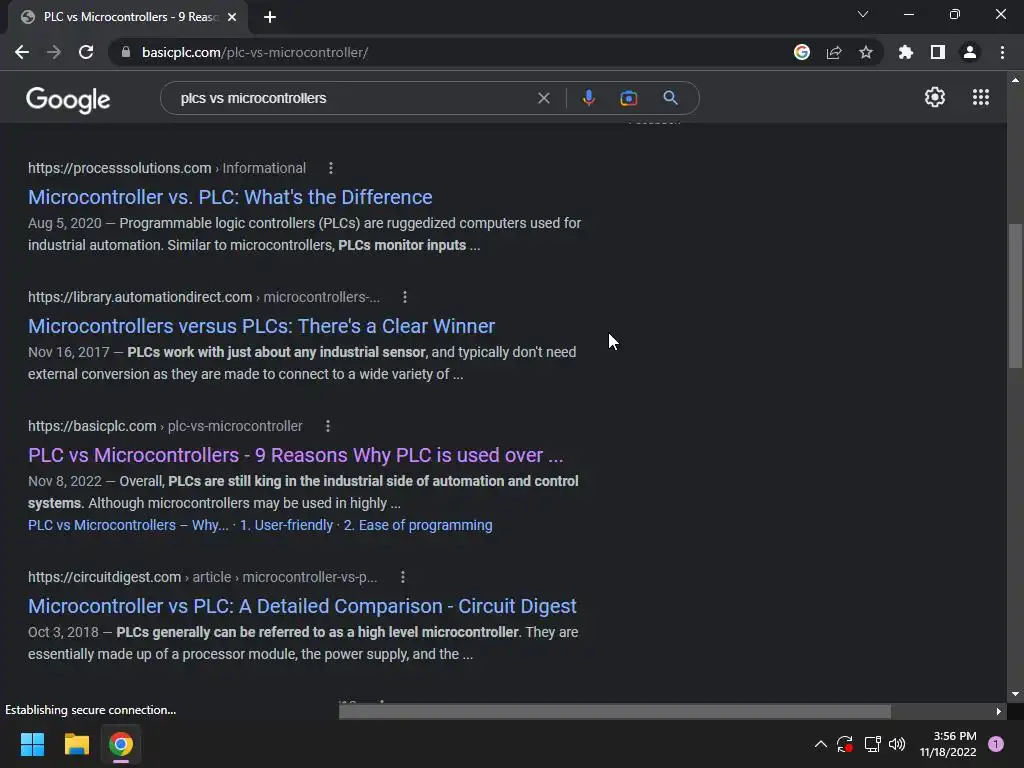Click the Chrome taskbar icon
This screenshot has width=1024, height=768.
pos(121,744)
